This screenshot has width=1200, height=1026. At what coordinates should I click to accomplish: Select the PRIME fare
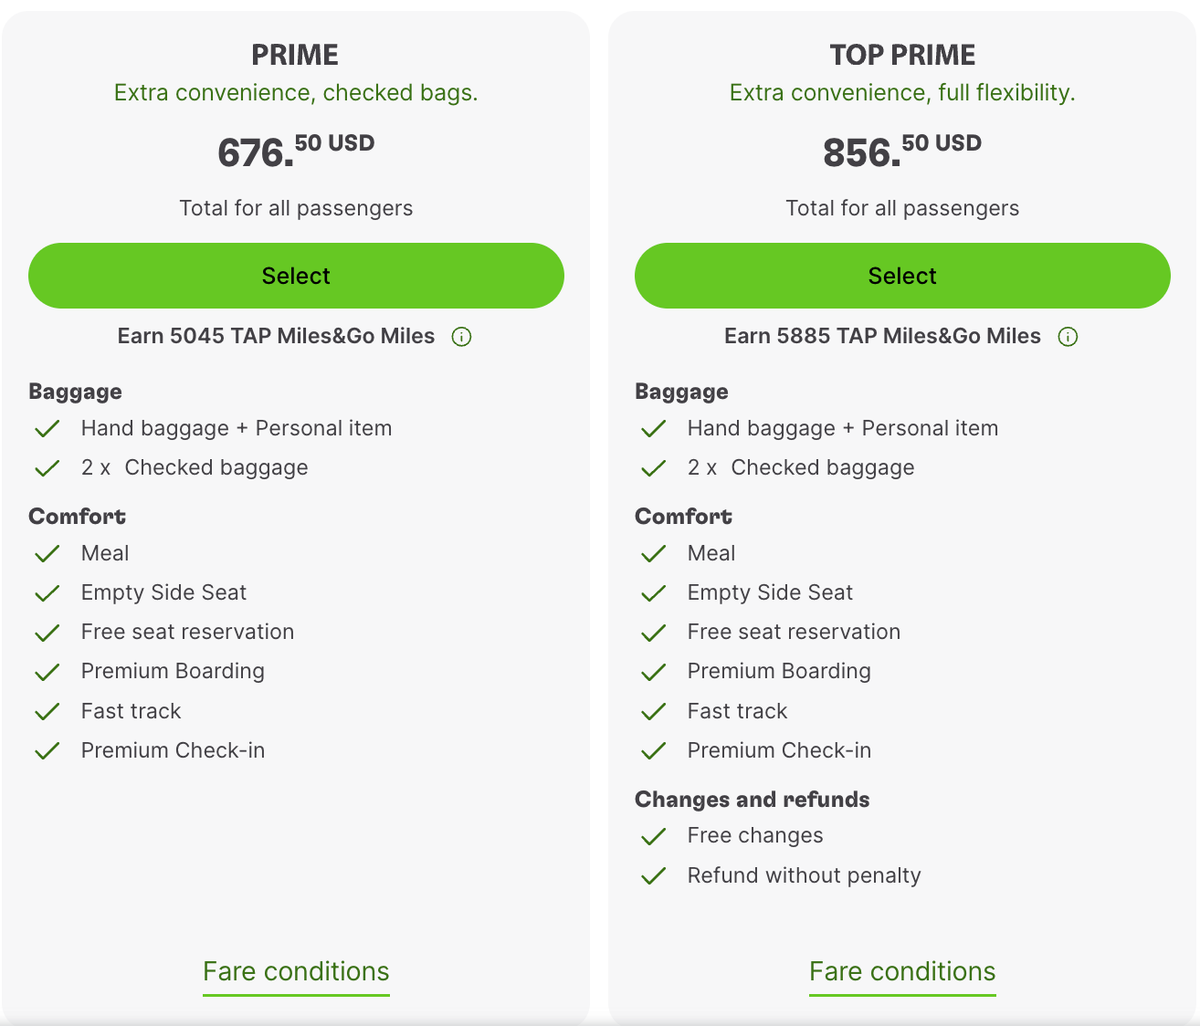click(296, 275)
